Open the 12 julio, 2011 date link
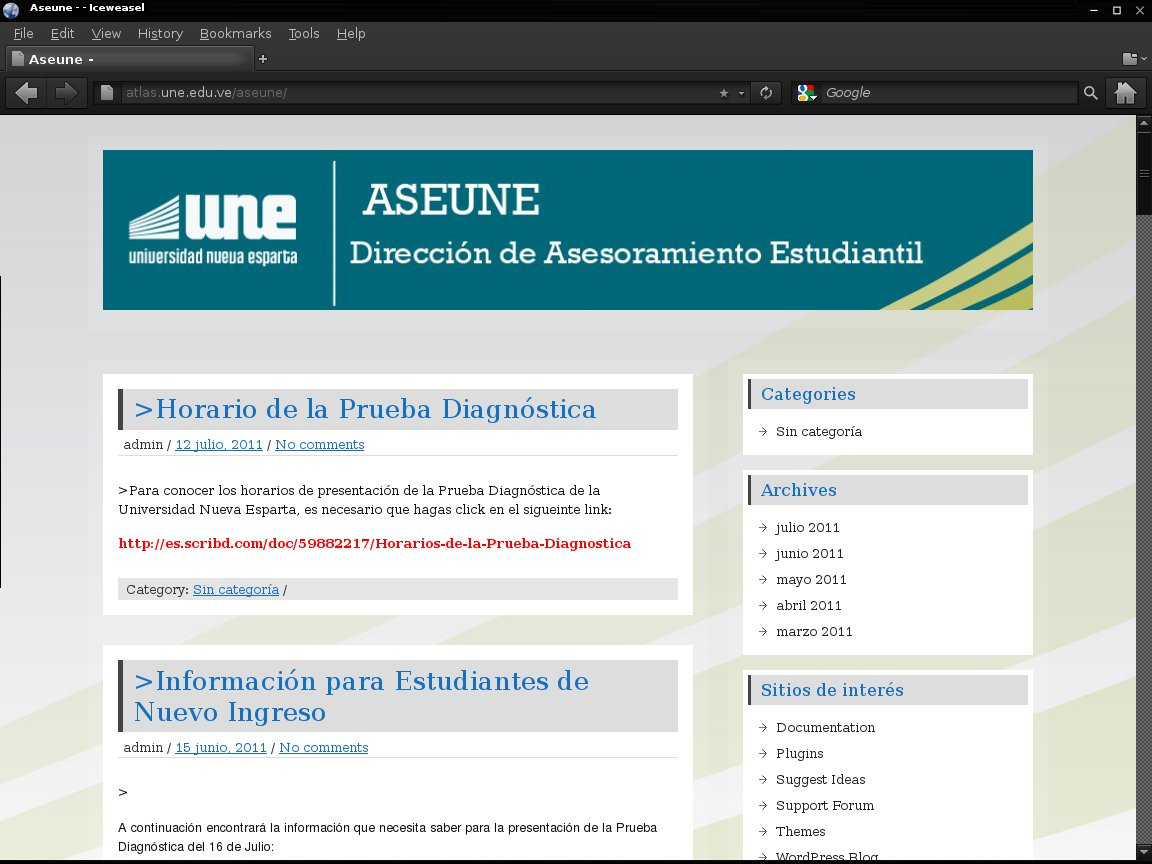This screenshot has height=864, width=1152. [219, 444]
